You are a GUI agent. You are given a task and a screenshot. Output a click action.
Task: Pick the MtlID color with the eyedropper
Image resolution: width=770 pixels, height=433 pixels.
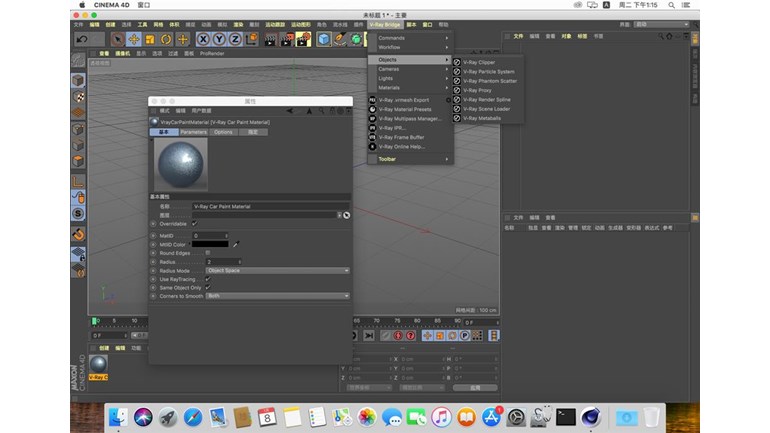click(x=237, y=243)
